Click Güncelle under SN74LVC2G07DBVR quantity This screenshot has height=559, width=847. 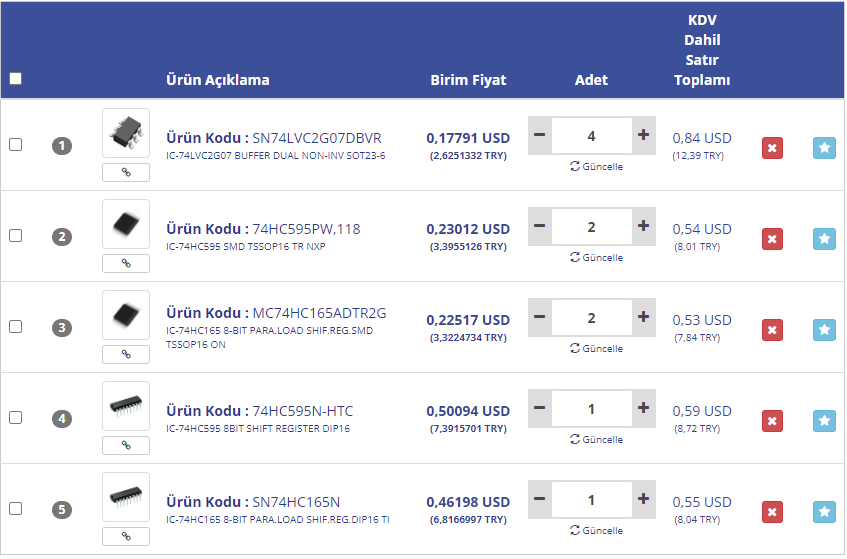click(596, 167)
